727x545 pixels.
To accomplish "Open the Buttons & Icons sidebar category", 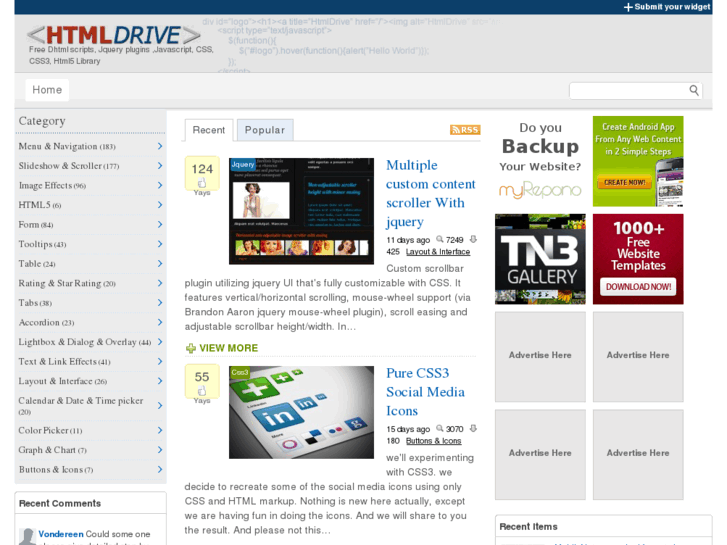I will coord(56,469).
